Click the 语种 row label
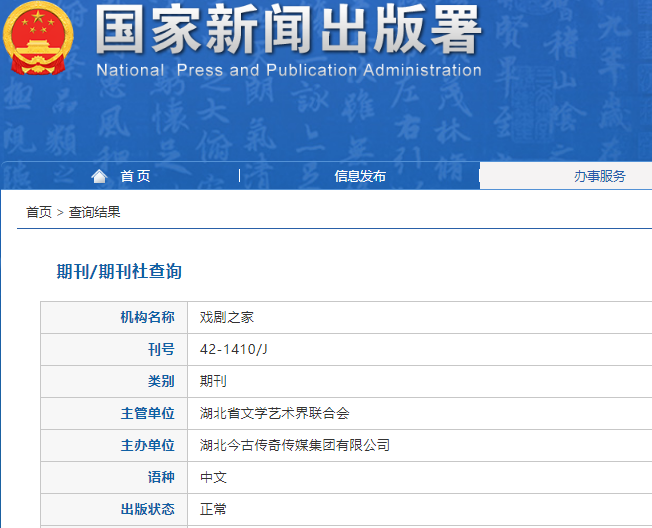 point(161,477)
